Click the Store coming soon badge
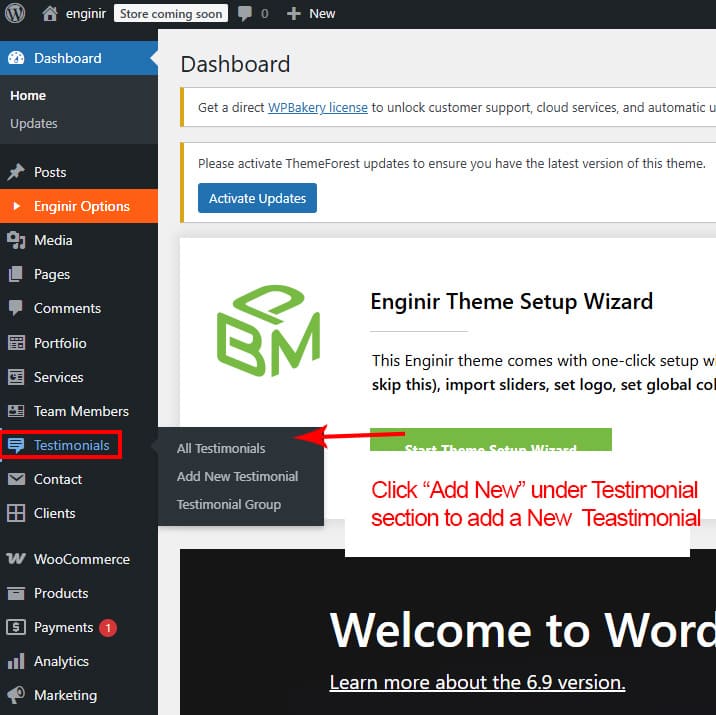The image size is (716, 715). 170,13
